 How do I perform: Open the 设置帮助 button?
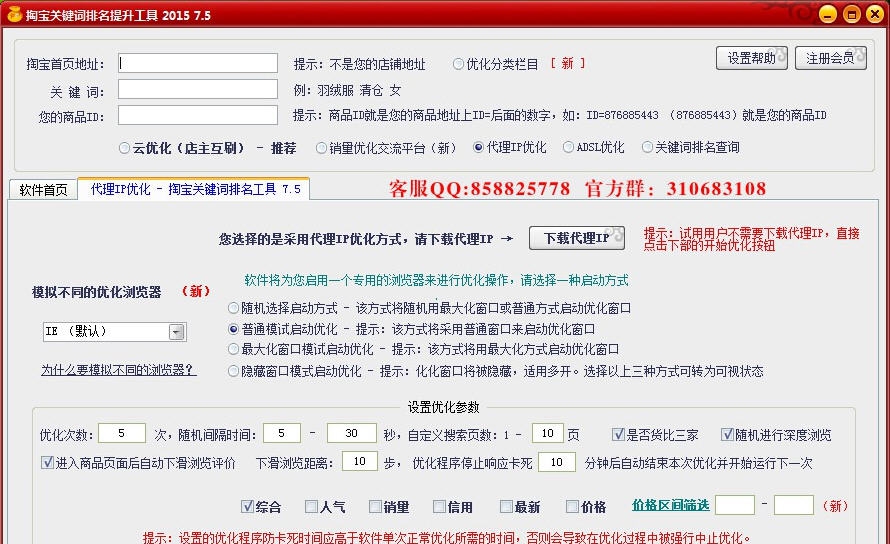(752, 58)
